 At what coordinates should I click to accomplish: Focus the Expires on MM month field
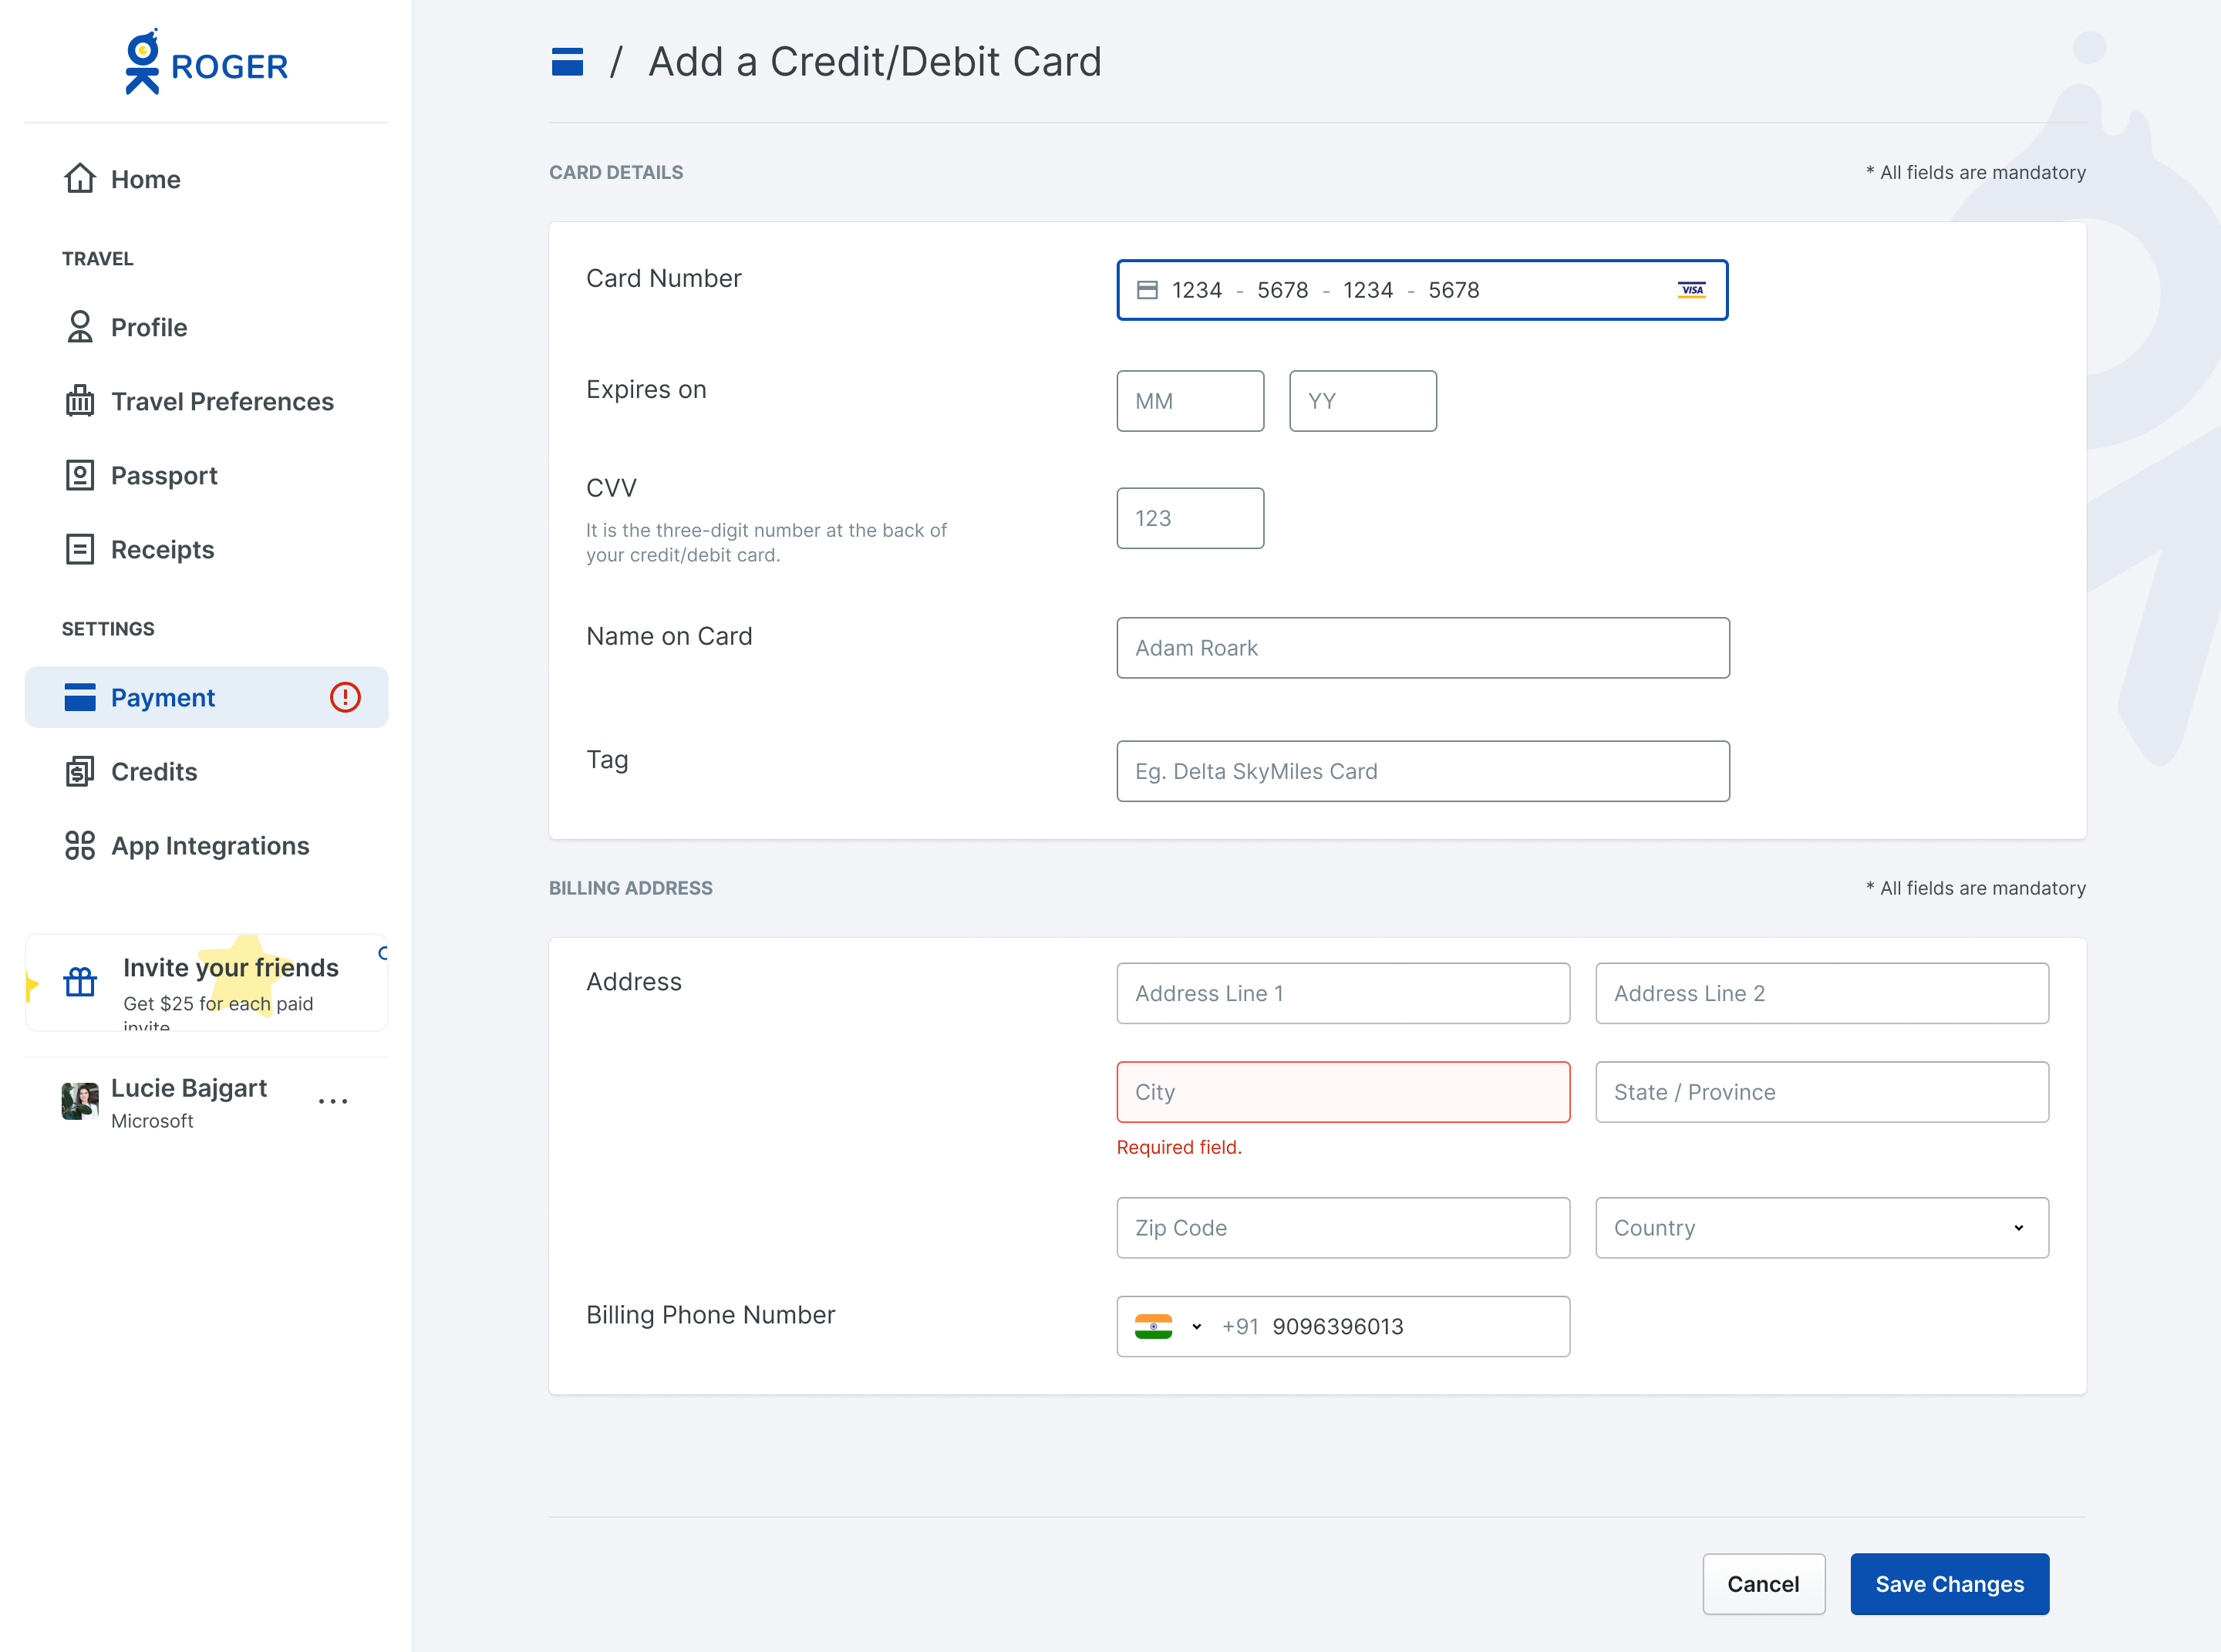tap(1189, 401)
